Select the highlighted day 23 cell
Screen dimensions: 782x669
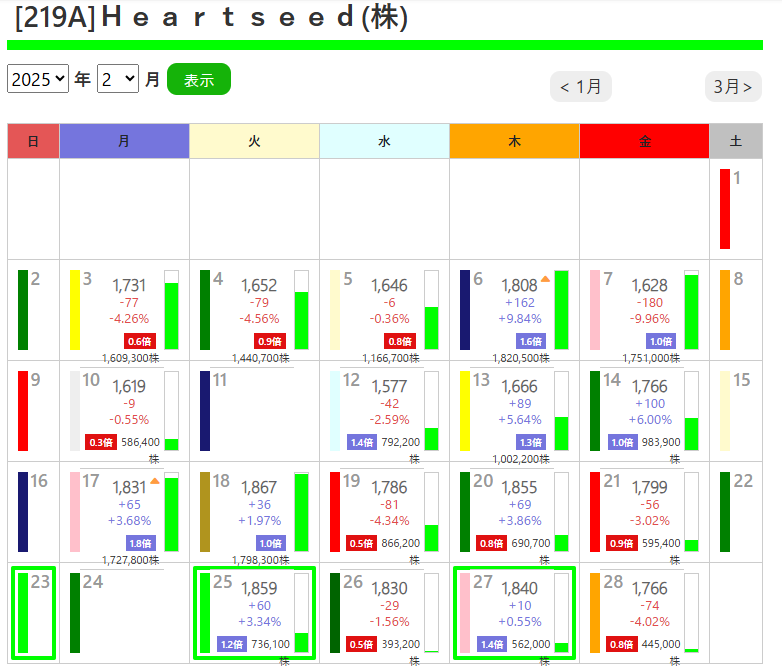click(x=31, y=612)
